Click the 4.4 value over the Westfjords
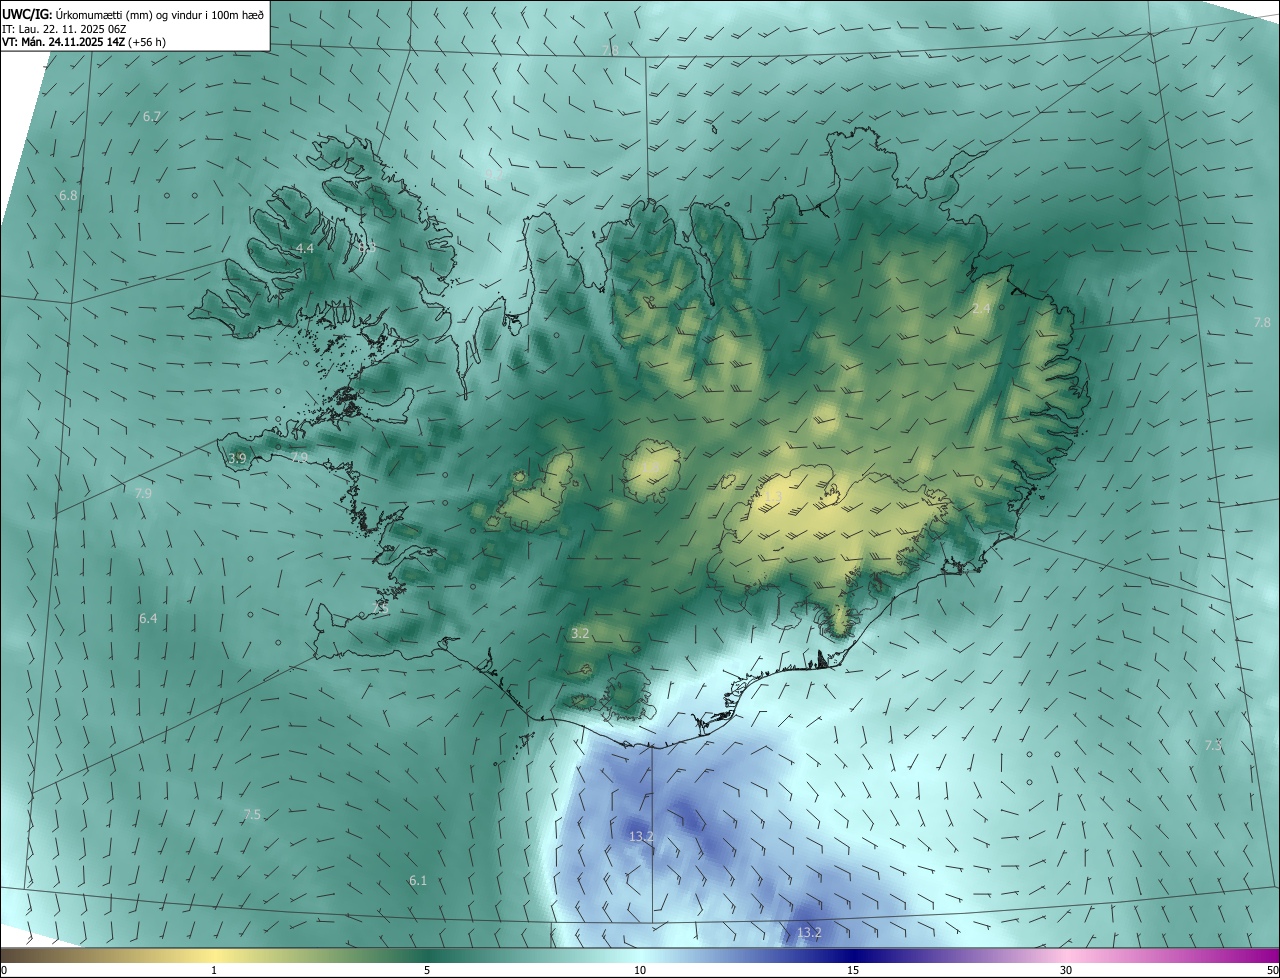 [x=305, y=248]
